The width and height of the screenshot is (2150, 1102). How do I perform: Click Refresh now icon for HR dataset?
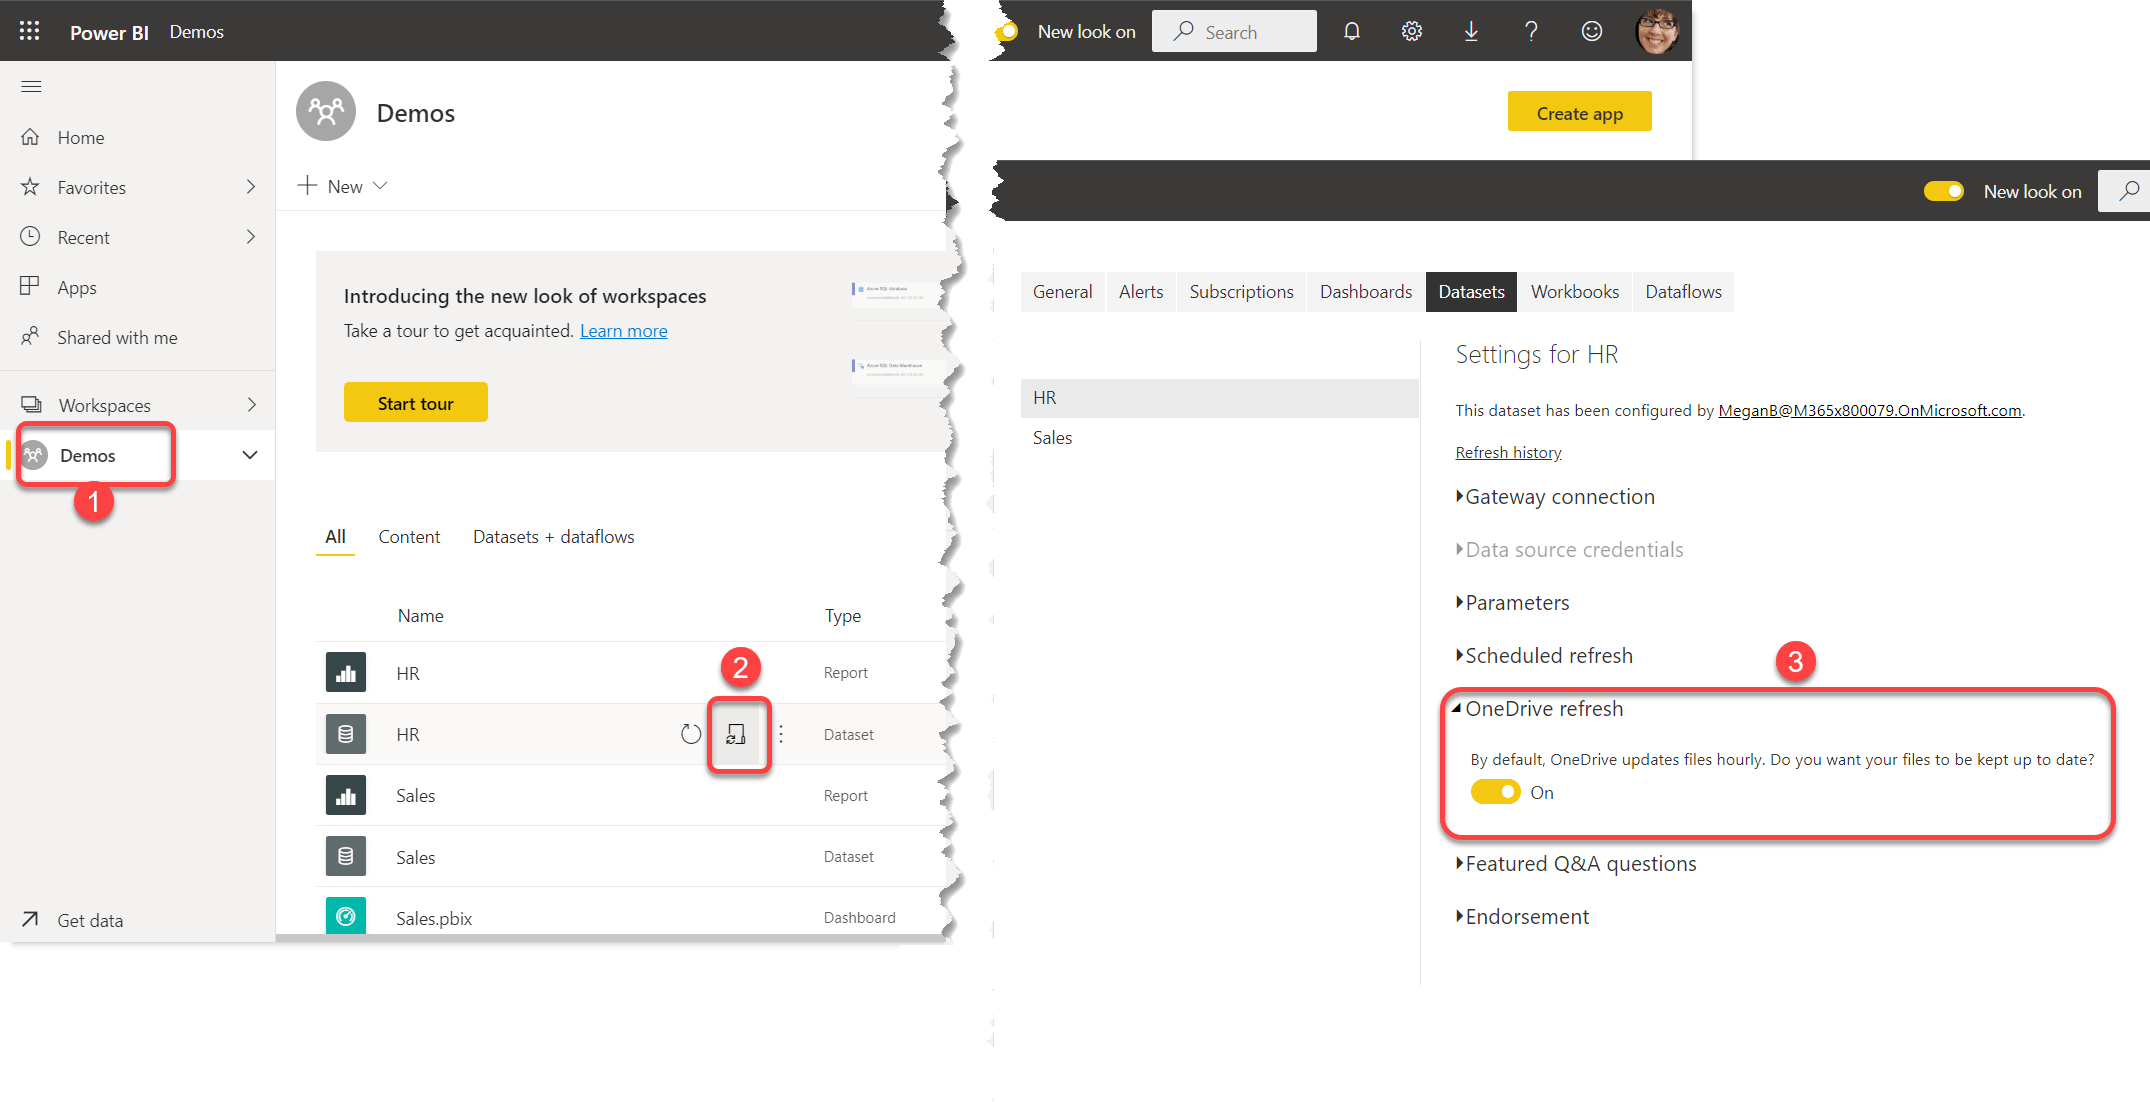tap(691, 734)
